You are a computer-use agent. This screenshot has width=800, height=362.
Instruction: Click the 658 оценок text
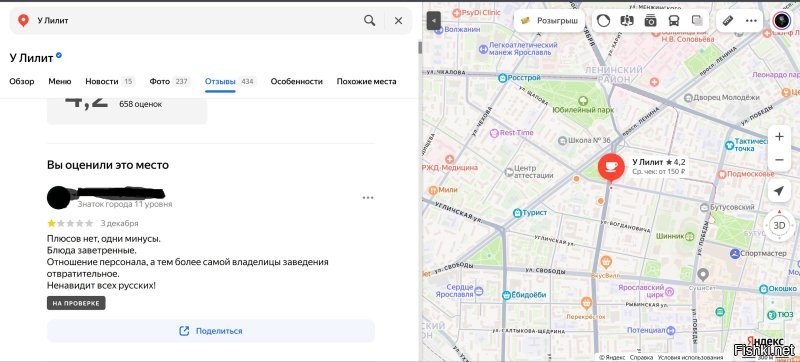[x=140, y=104]
